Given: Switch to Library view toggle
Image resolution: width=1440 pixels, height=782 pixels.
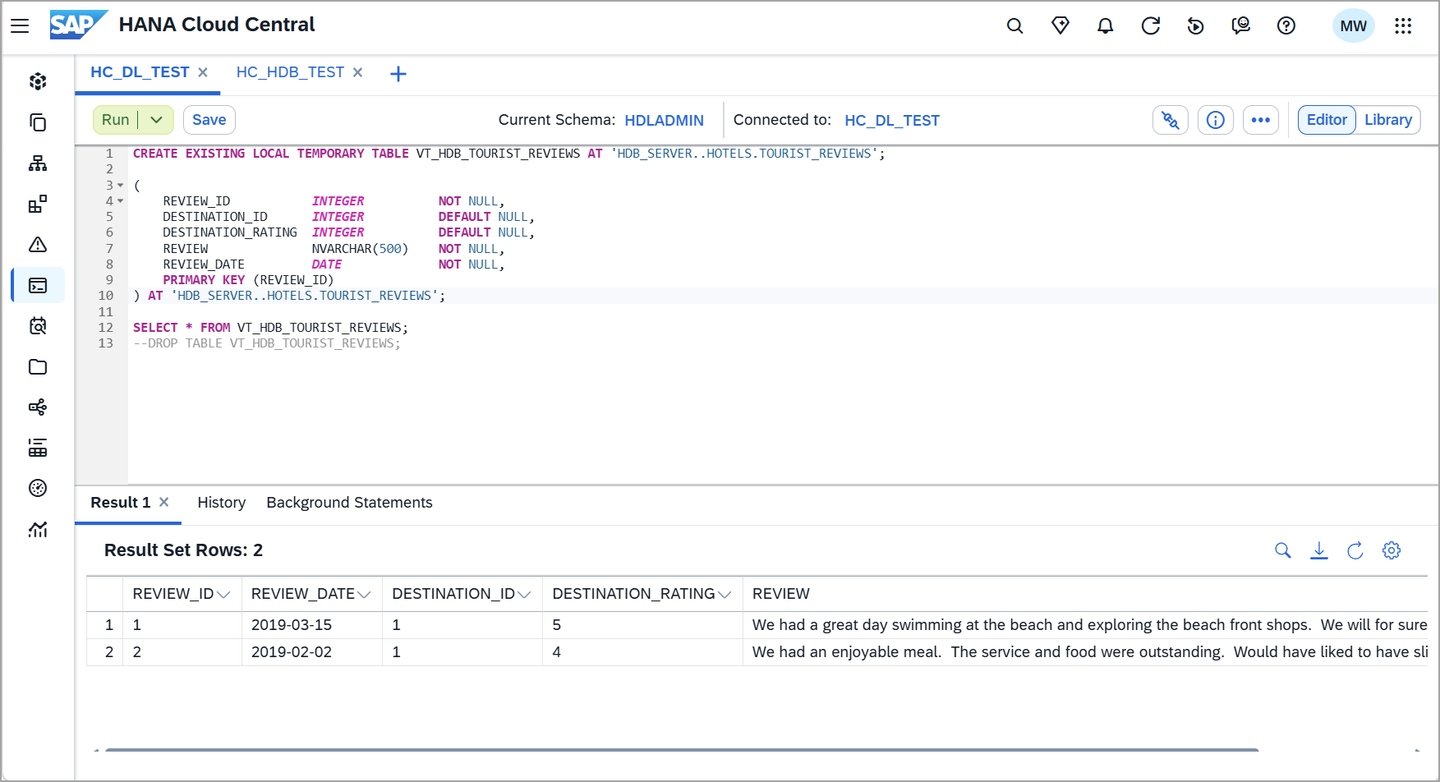Looking at the screenshot, I should pos(1388,120).
